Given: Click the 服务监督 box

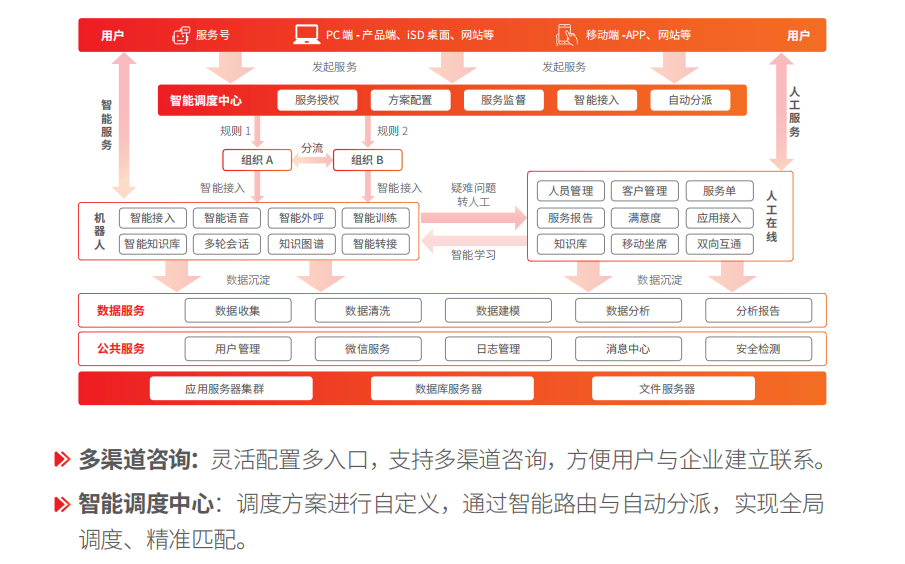Looking at the screenshot, I should (x=503, y=100).
